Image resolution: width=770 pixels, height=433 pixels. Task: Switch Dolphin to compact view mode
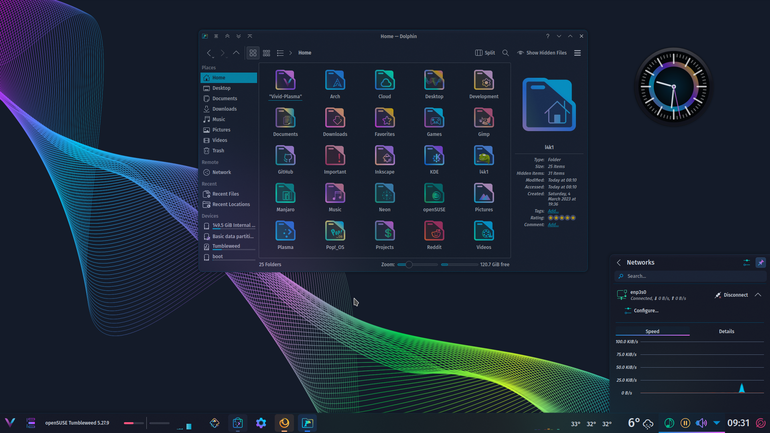pyautogui.click(x=267, y=53)
